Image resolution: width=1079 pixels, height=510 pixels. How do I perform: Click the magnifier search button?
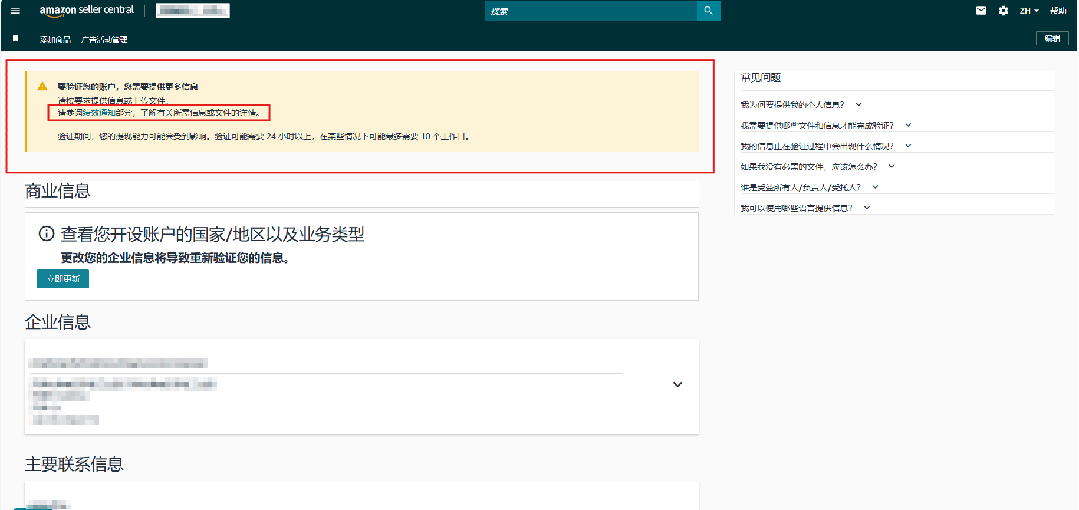(708, 11)
